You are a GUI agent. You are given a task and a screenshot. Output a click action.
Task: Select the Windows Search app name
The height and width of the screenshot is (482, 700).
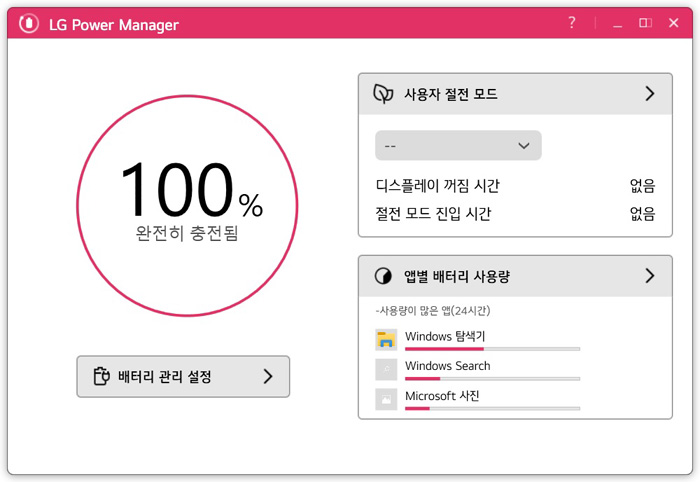point(448,366)
